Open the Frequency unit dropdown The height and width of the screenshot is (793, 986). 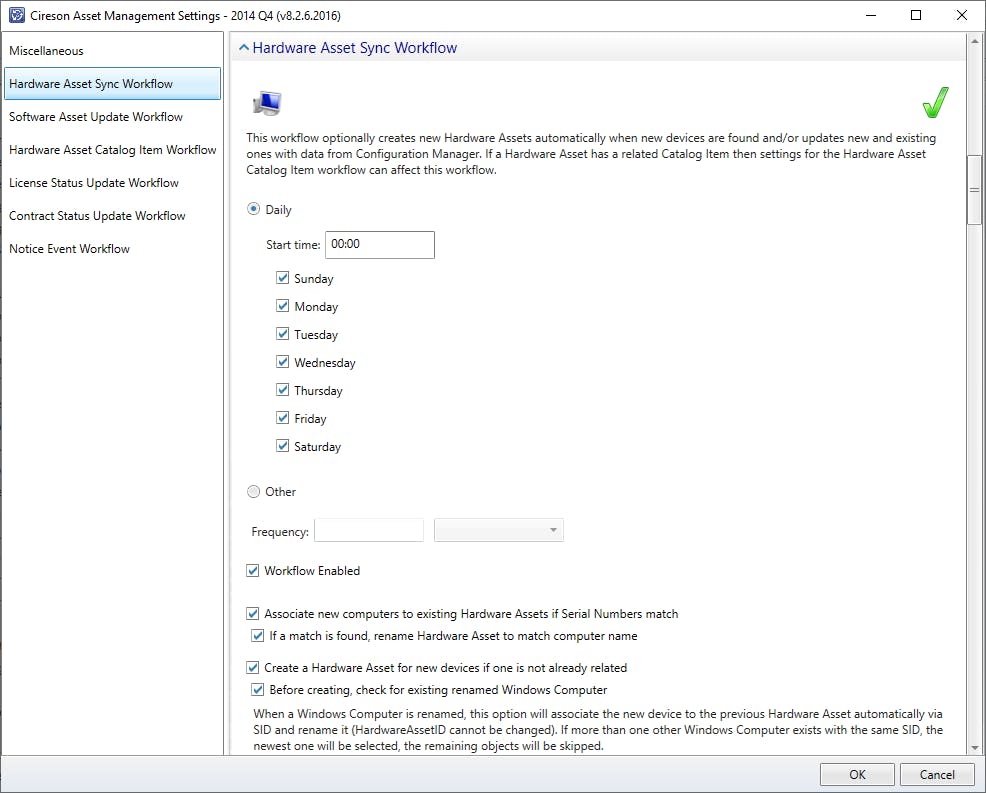(499, 530)
